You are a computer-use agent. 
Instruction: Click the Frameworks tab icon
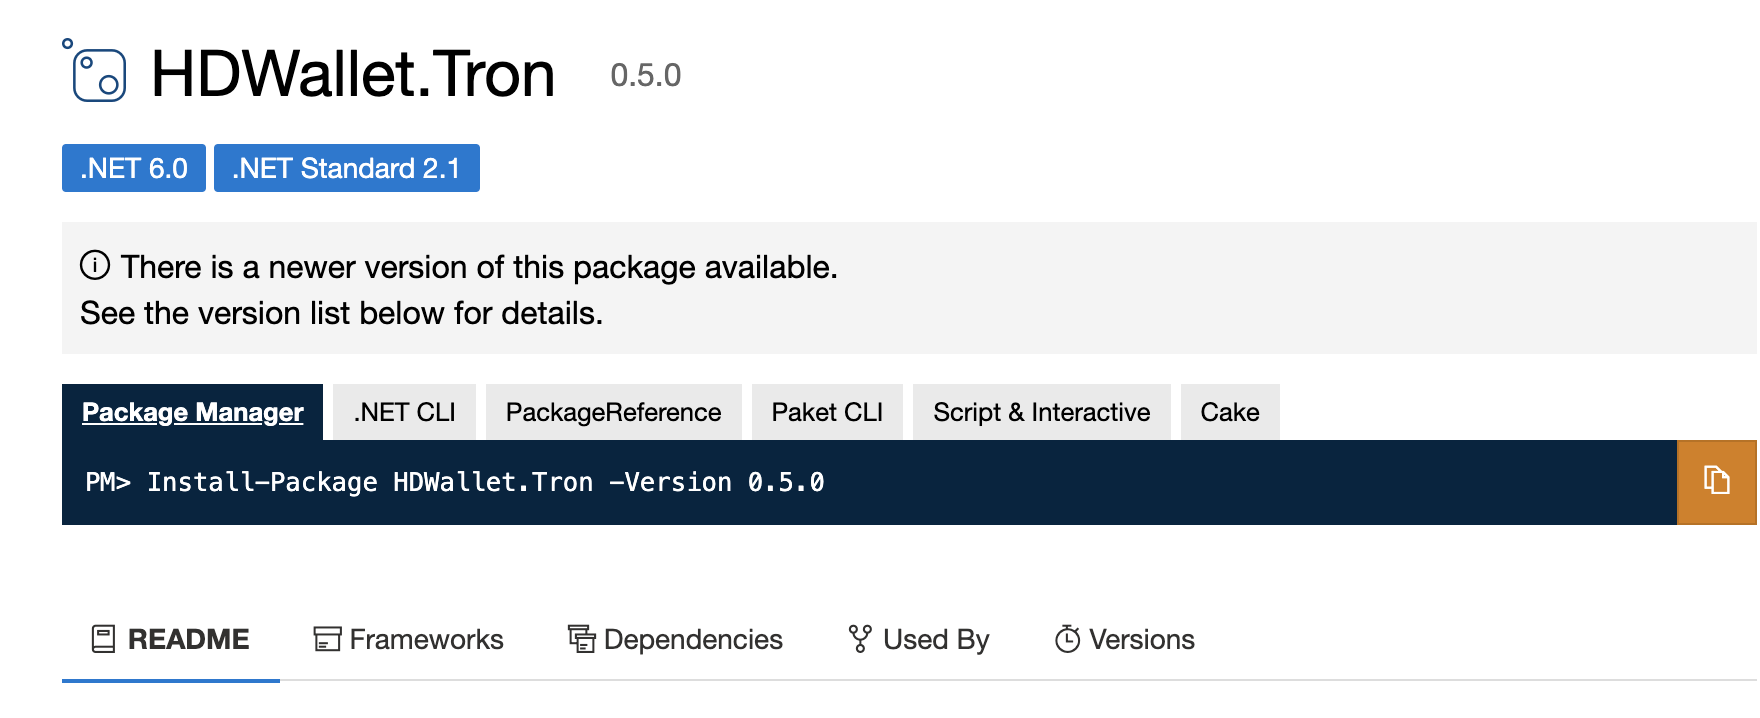327,639
